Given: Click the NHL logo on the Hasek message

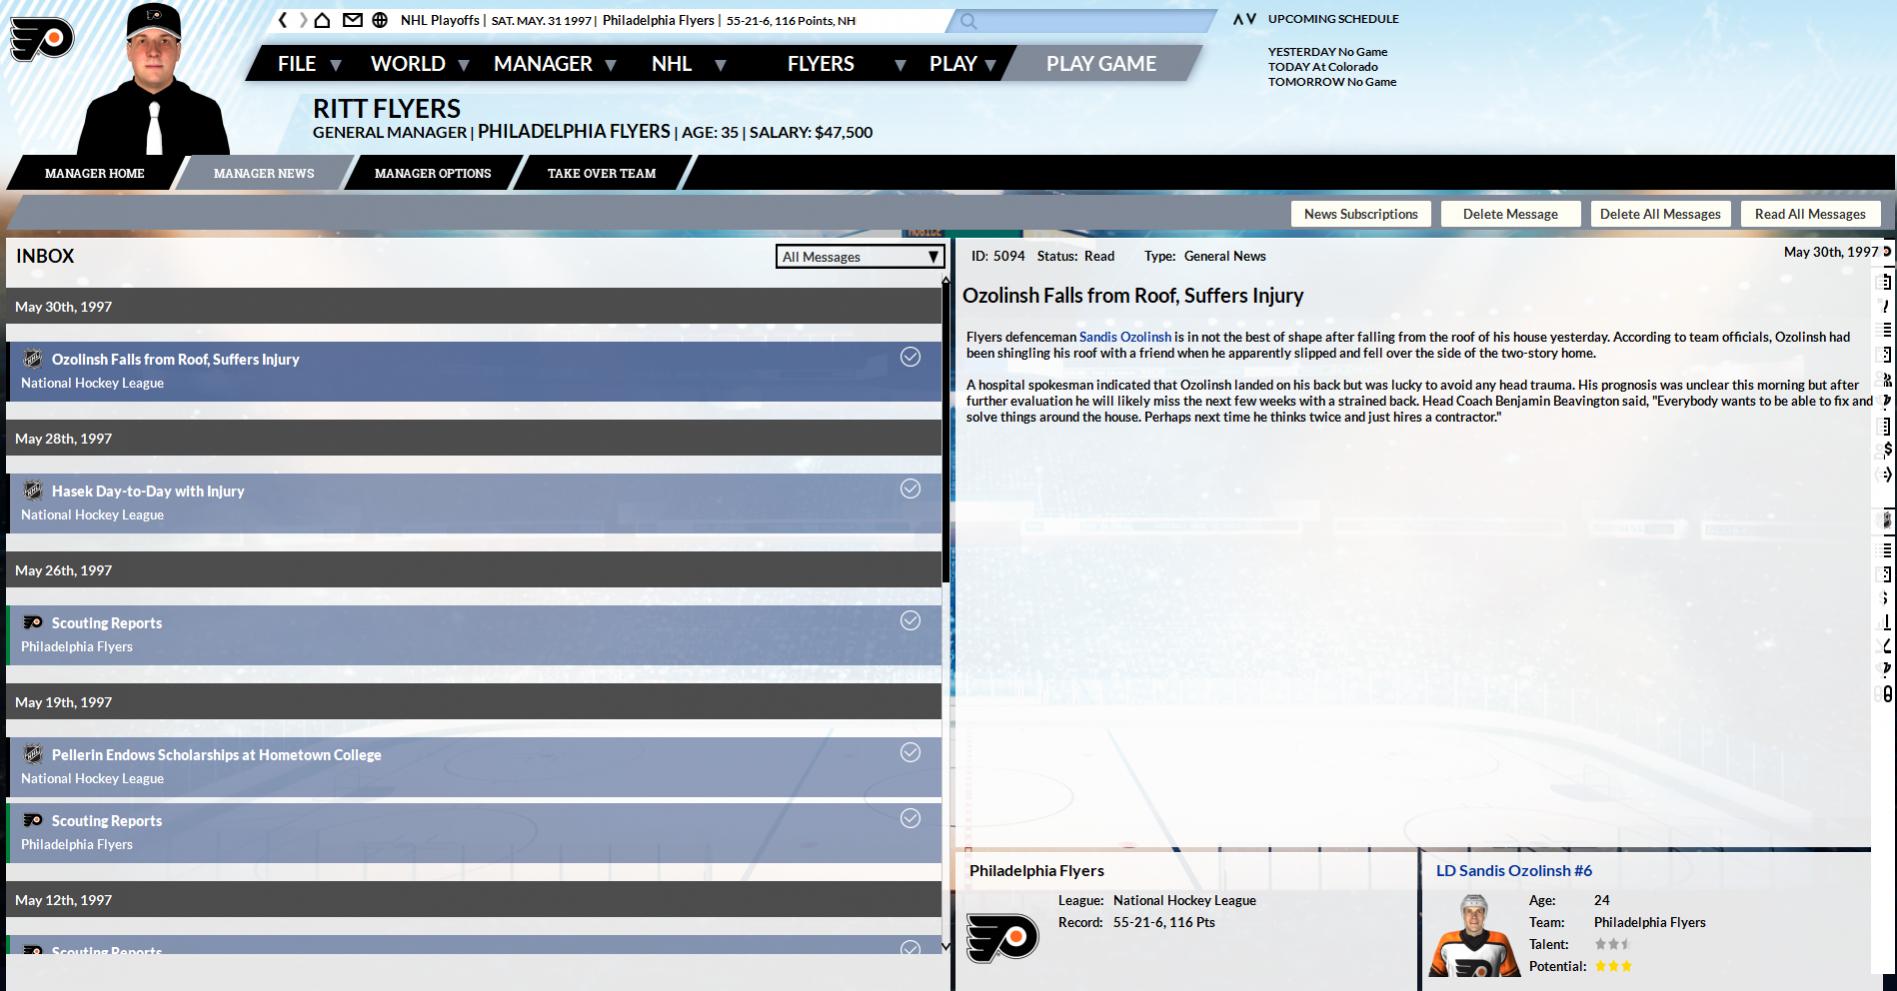Looking at the screenshot, I should 33,490.
